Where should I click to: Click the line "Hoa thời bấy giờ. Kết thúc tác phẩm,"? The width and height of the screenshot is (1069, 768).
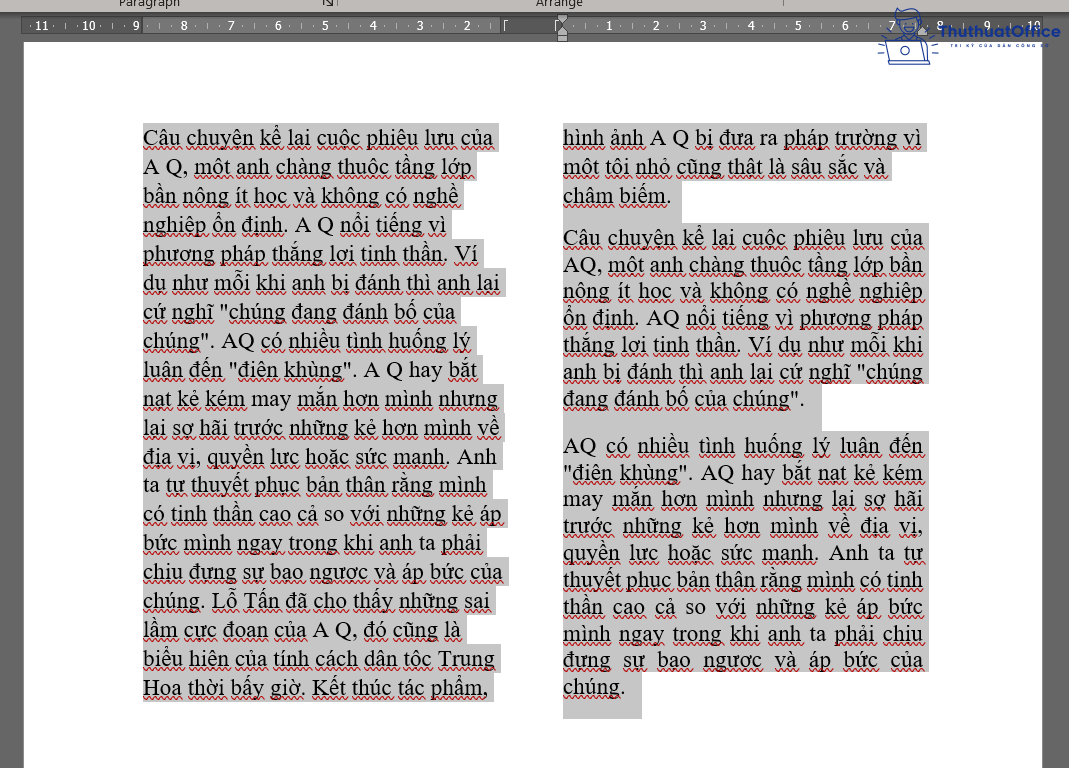pyautogui.click(x=316, y=688)
